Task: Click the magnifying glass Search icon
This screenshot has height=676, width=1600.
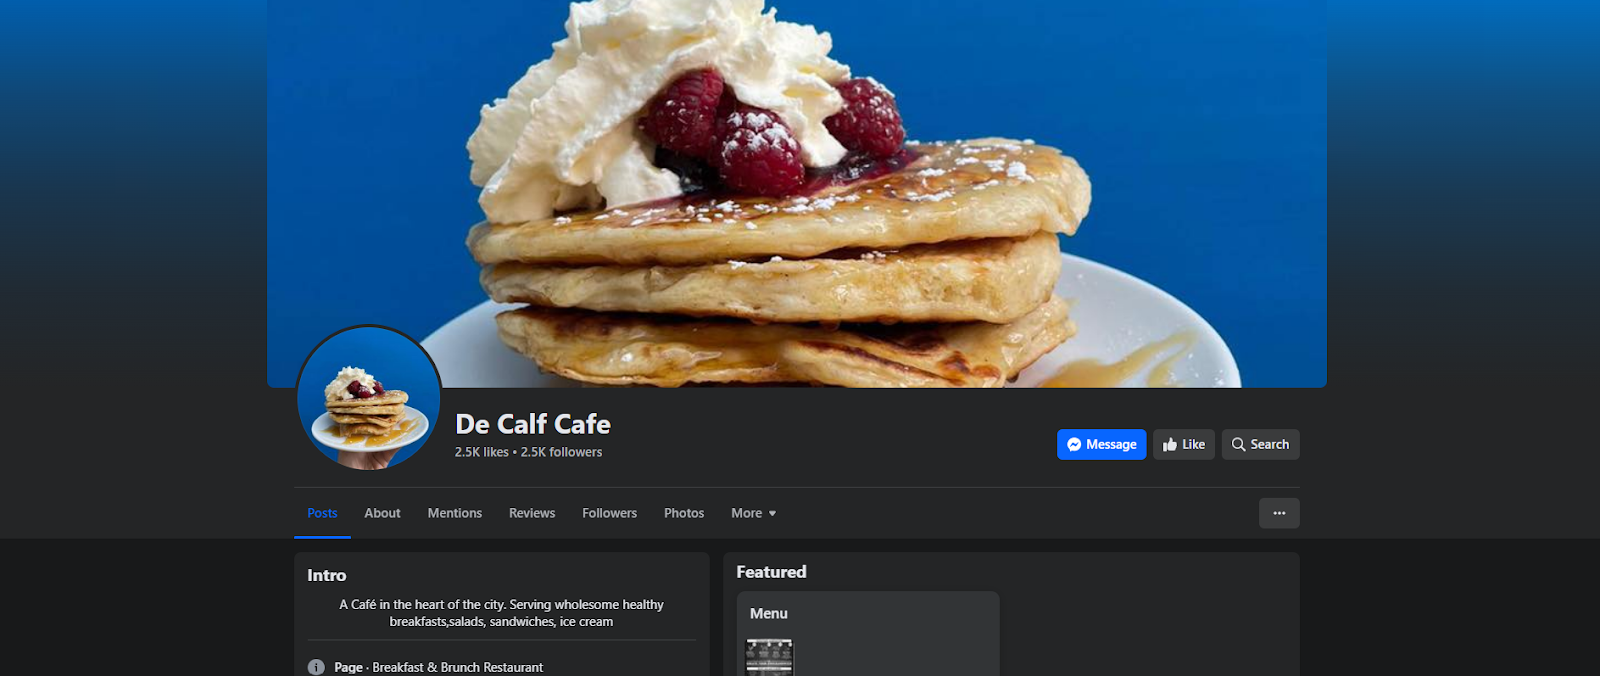Action: pos(1238,445)
